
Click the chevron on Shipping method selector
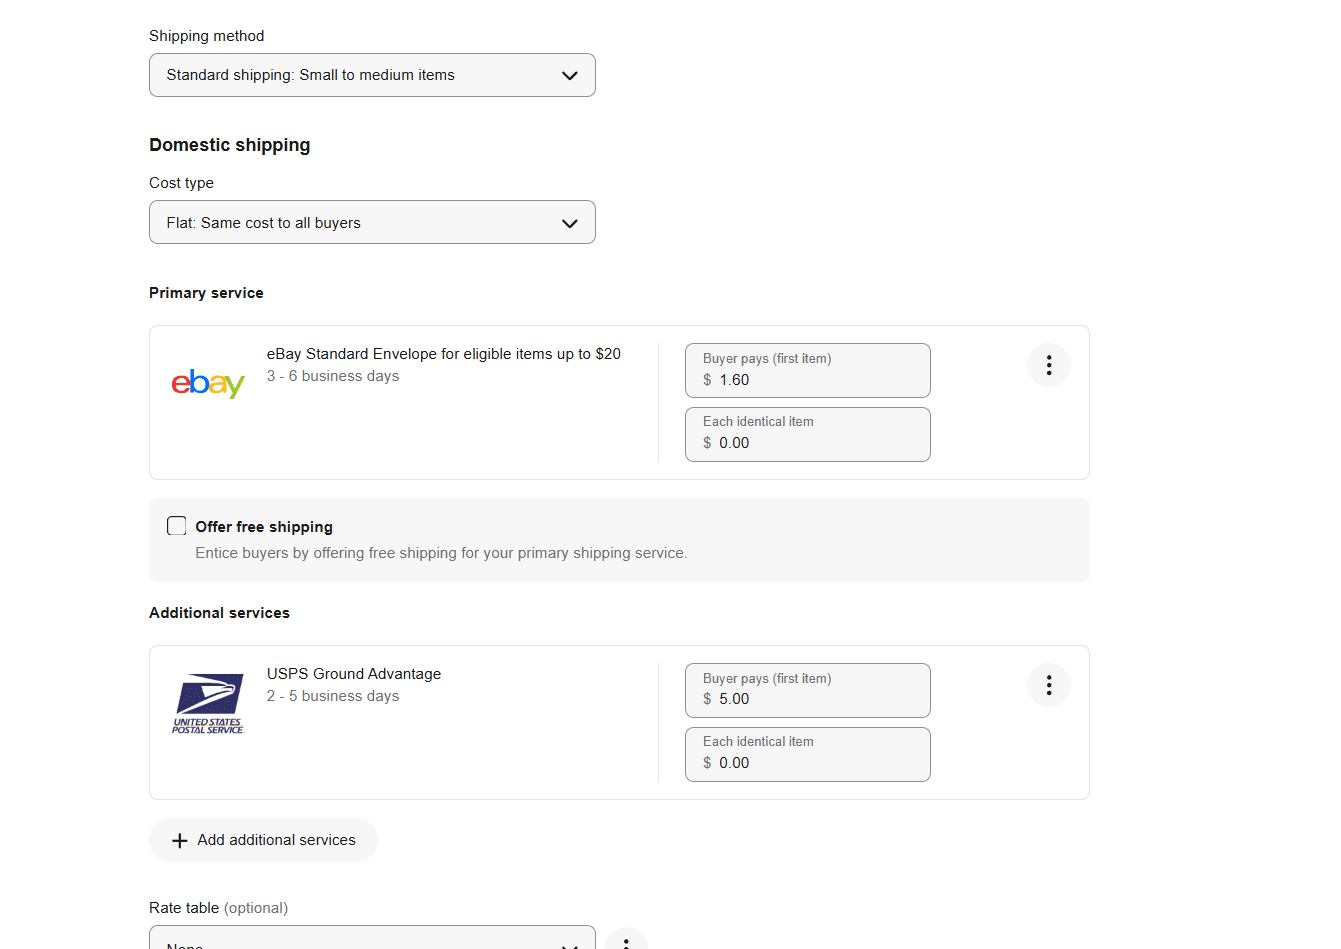tap(569, 75)
